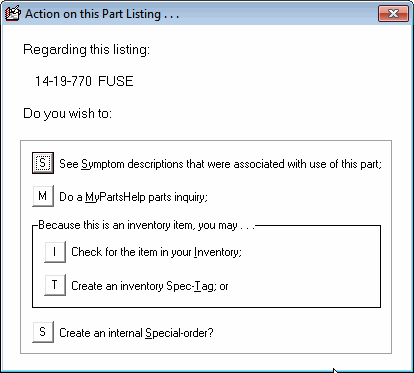Image resolution: width=414 pixels, height=373 pixels.
Task: Select the 'See Symptom descriptions' label text
Action: (x=220, y=164)
